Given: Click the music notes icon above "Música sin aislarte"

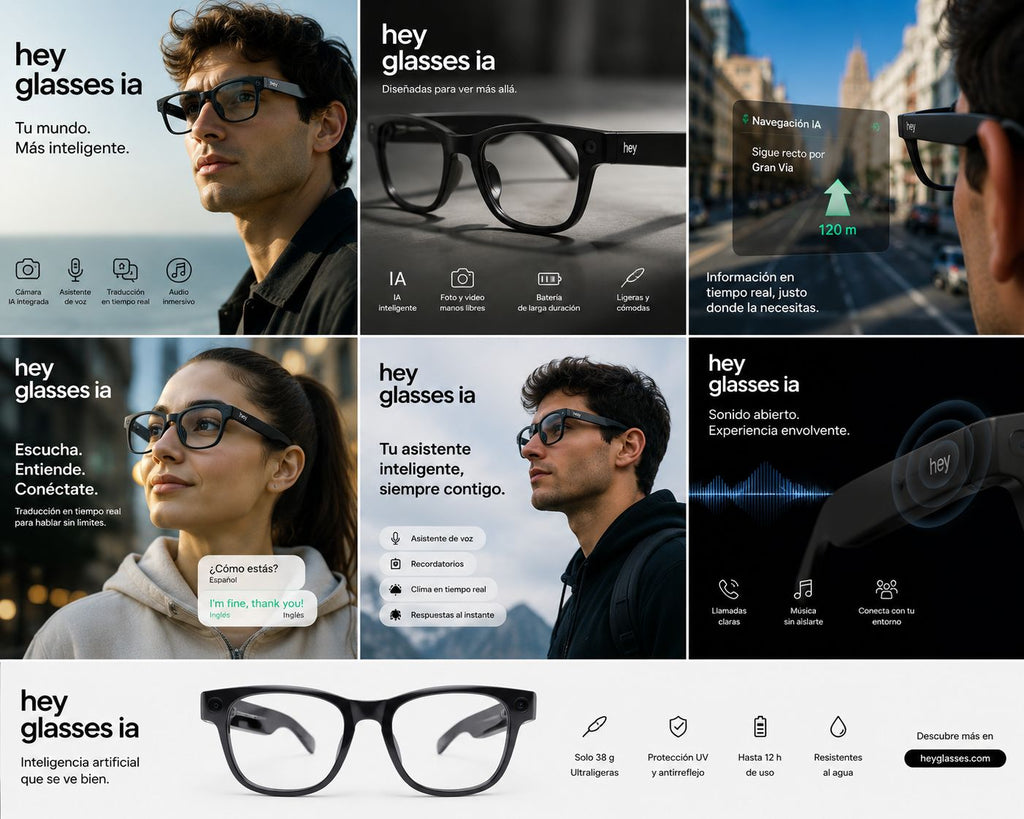Looking at the screenshot, I should [x=803, y=588].
